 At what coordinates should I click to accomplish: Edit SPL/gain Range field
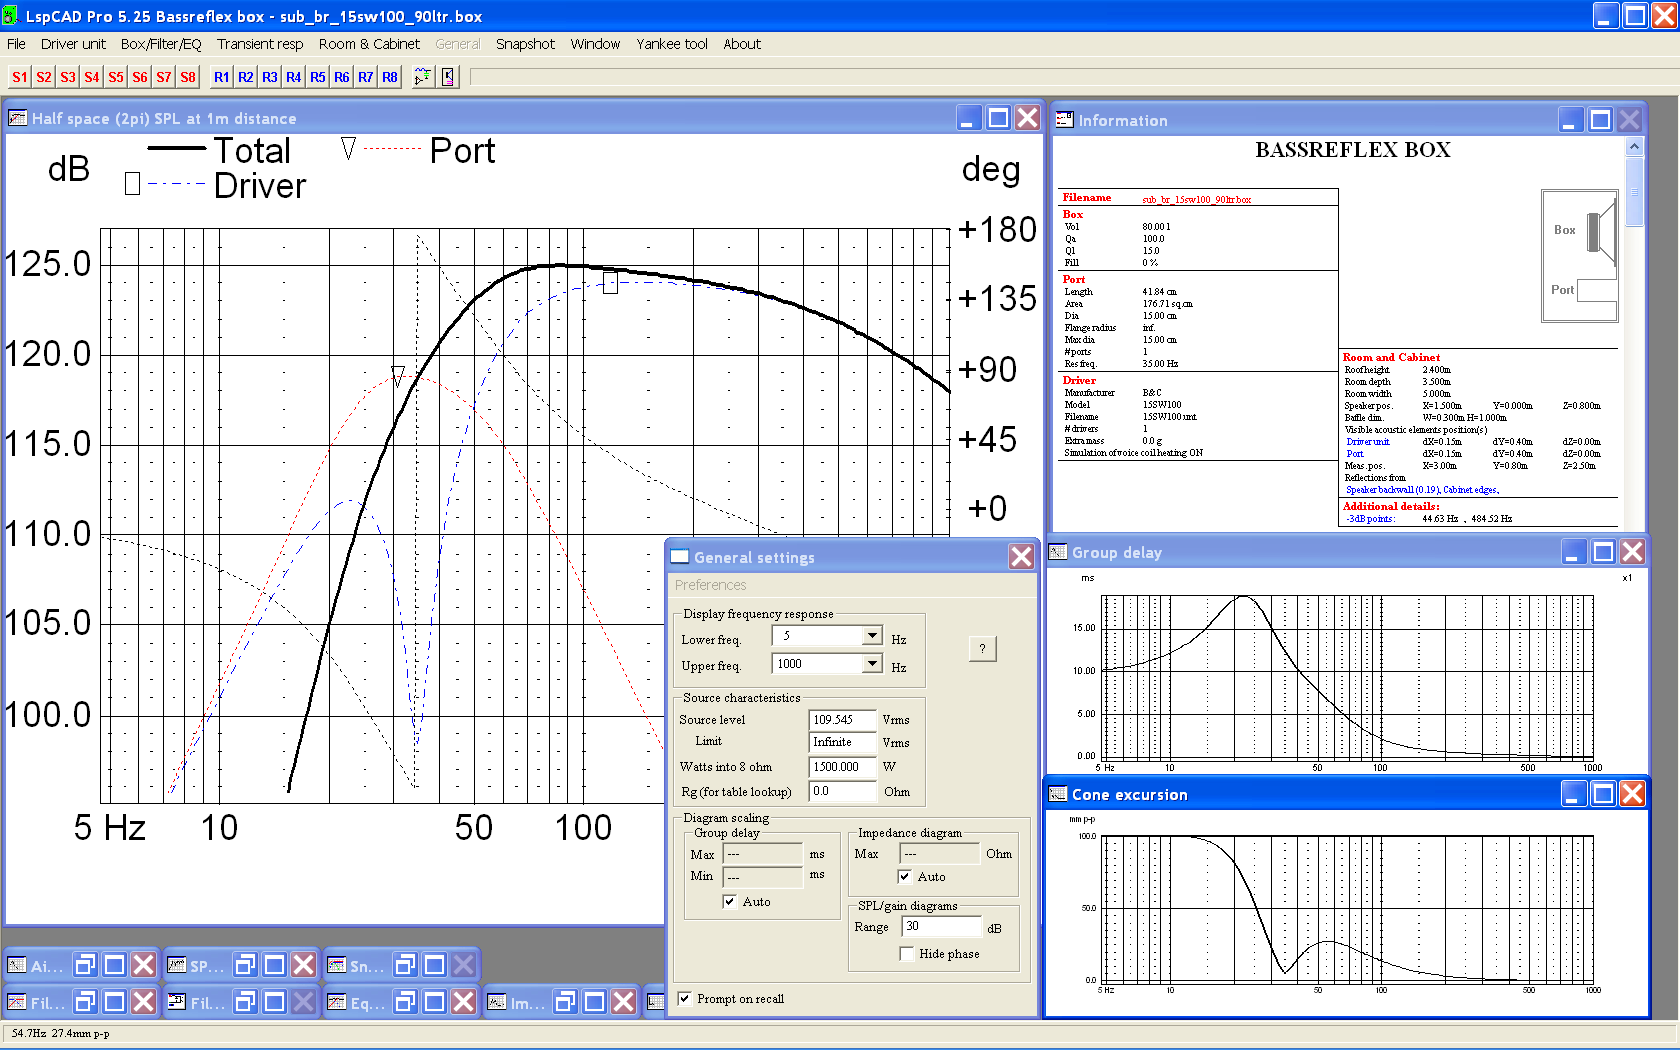(942, 926)
